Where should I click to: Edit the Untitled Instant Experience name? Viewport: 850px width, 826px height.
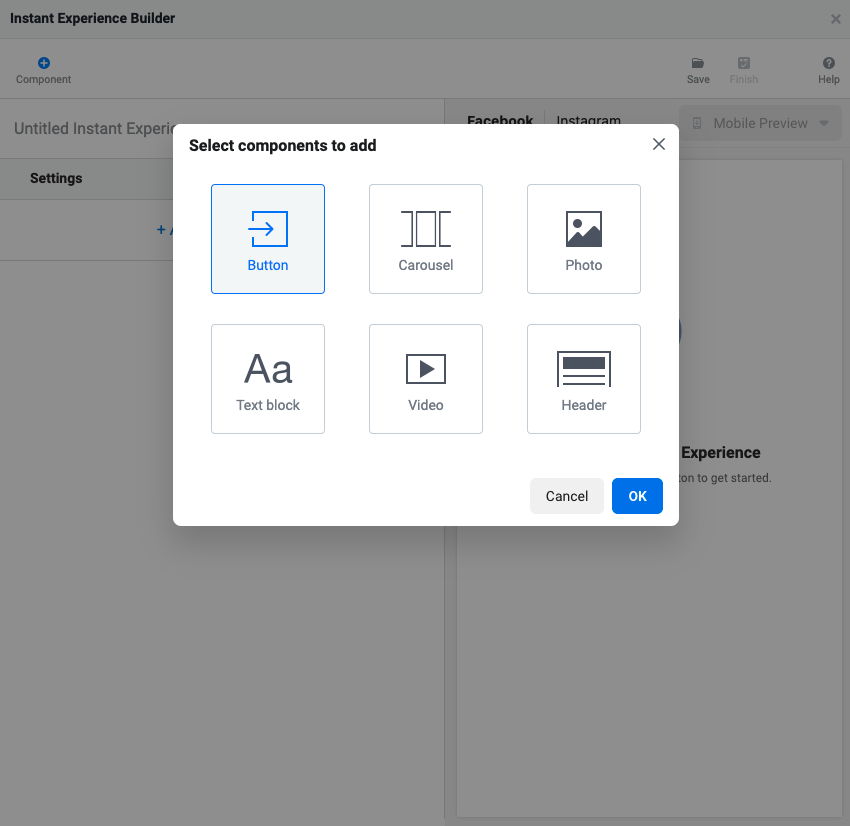click(94, 128)
